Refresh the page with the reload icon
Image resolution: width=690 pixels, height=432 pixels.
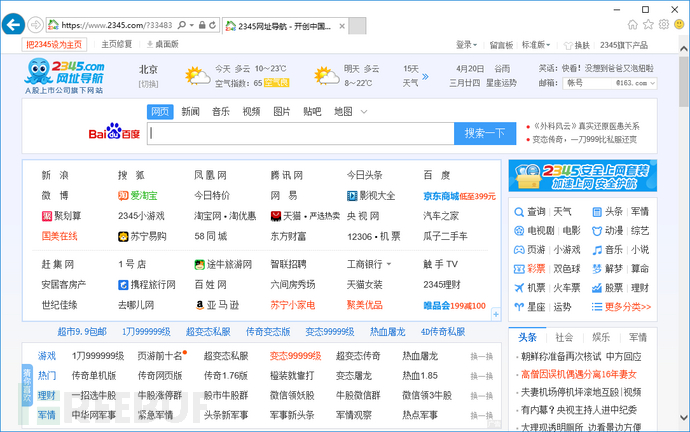click(x=213, y=25)
